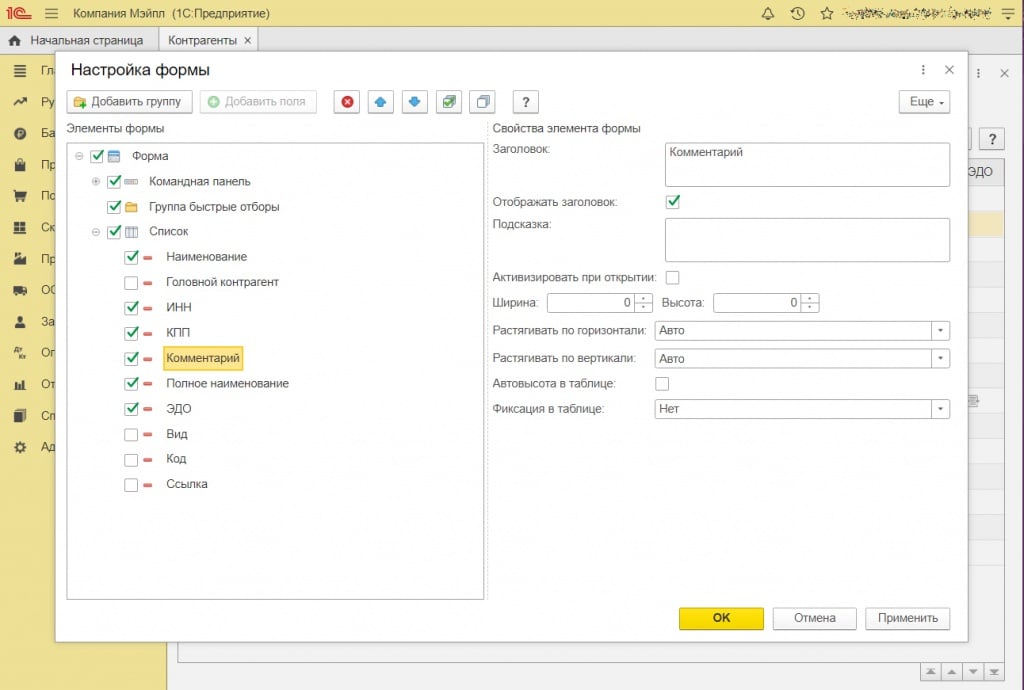The width and height of the screenshot is (1024, 690).
Task: Click the red delete element icon
Action: (347, 102)
